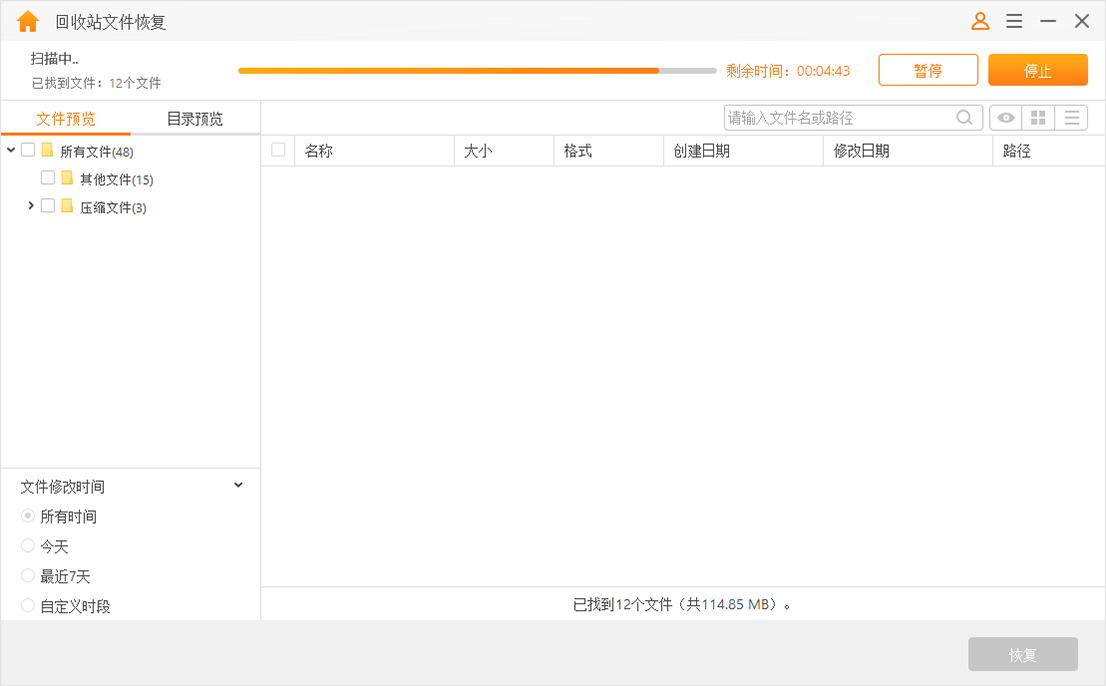
Task: Click the 压缩文件 folder icon
Action: (x=67, y=206)
